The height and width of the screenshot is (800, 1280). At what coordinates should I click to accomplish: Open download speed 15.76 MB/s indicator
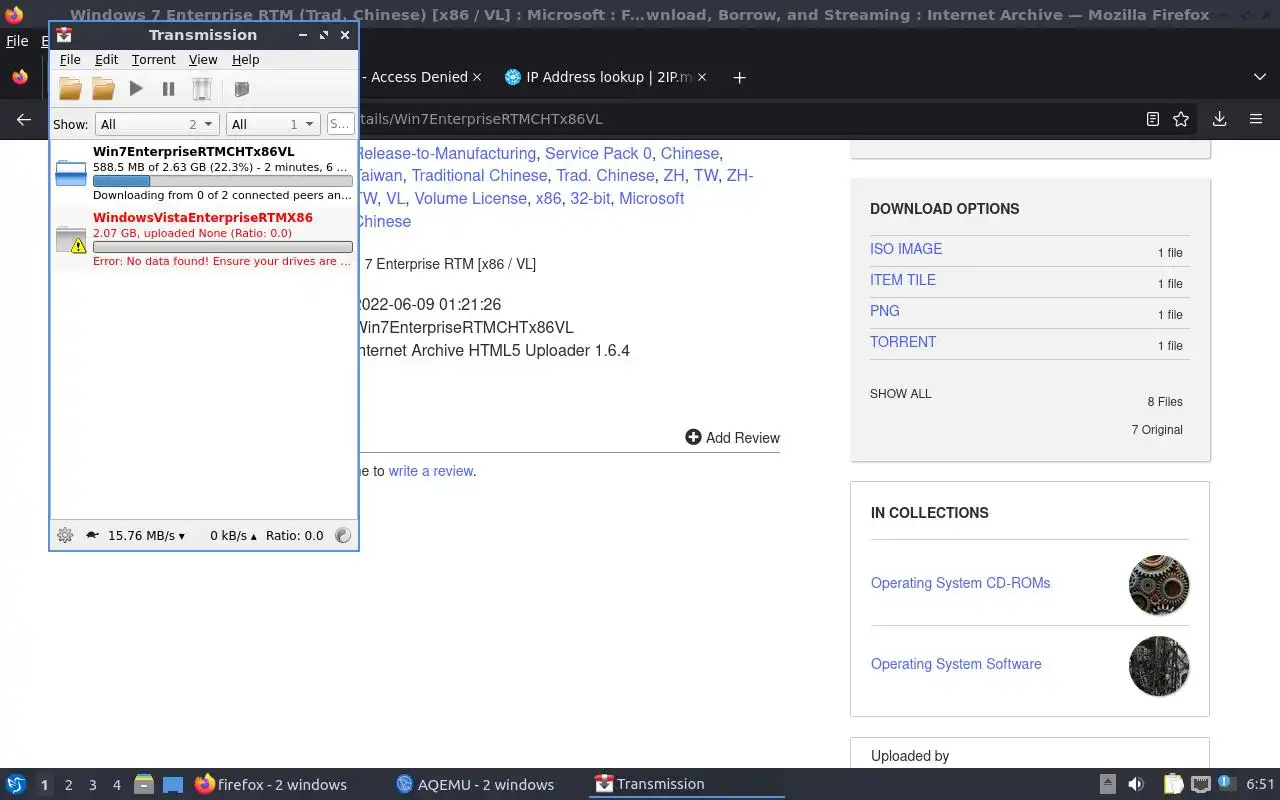click(x=146, y=536)
